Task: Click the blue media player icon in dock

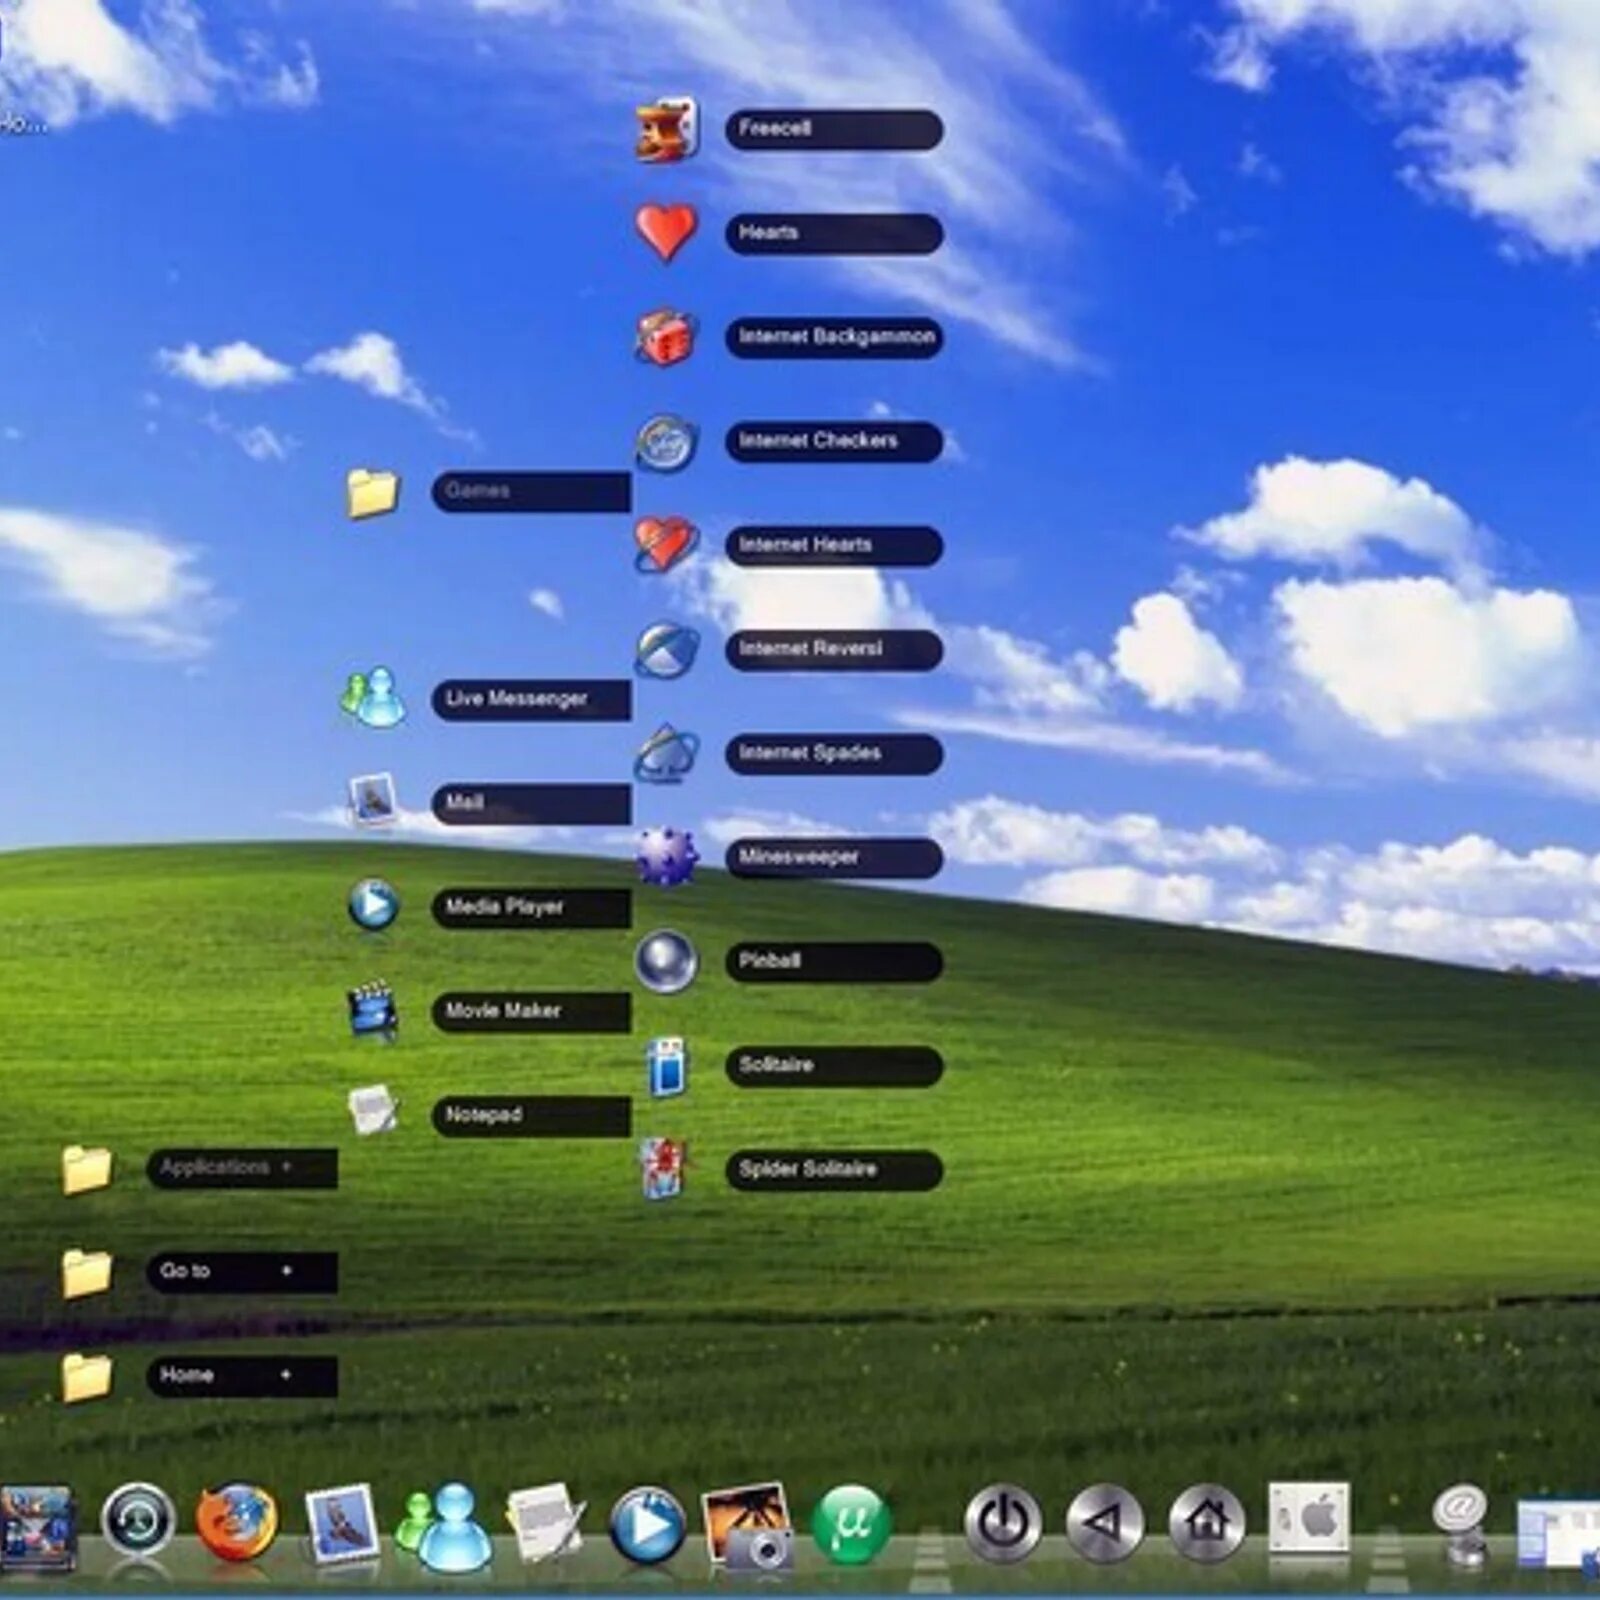Action: coord(647,1526)
